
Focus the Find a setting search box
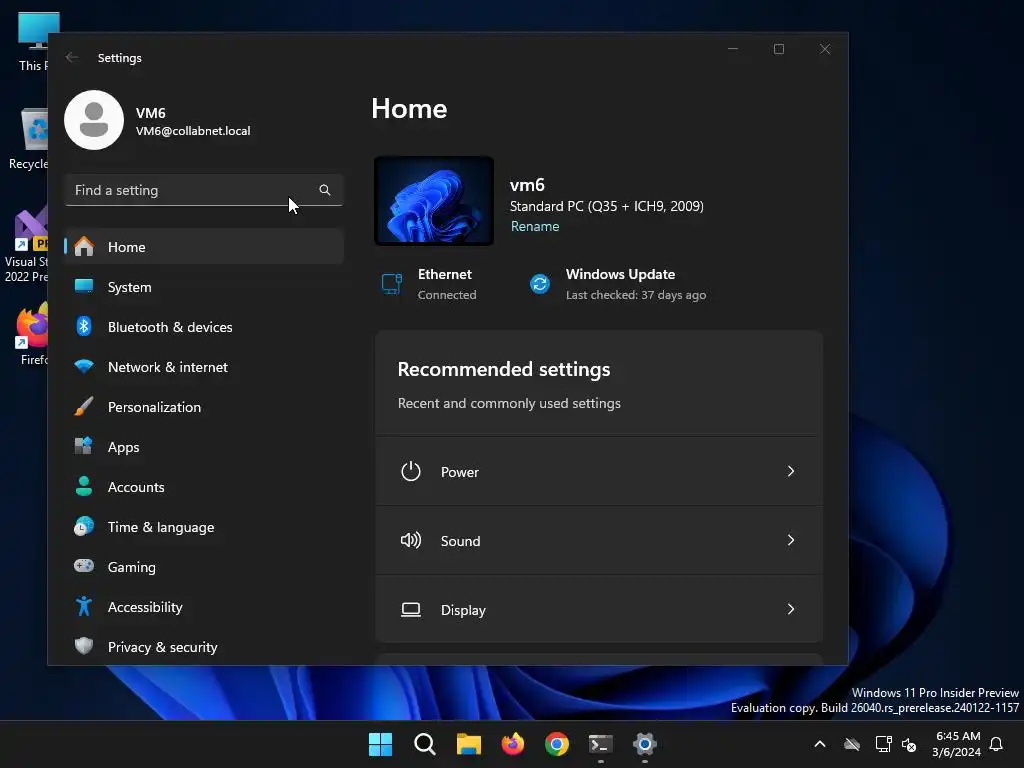pos(204,190)
